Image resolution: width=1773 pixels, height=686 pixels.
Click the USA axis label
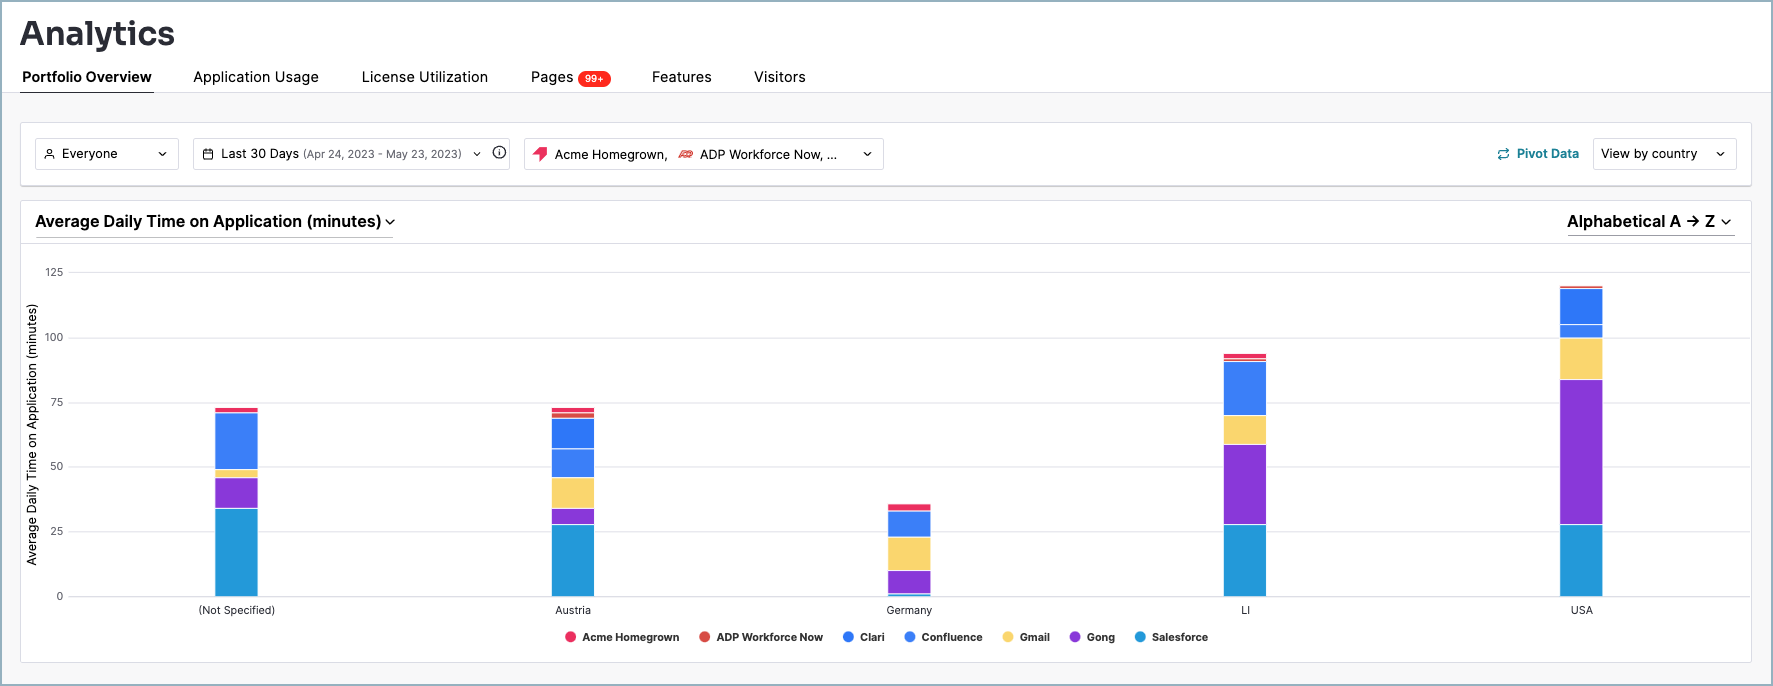pos(1582,610)
